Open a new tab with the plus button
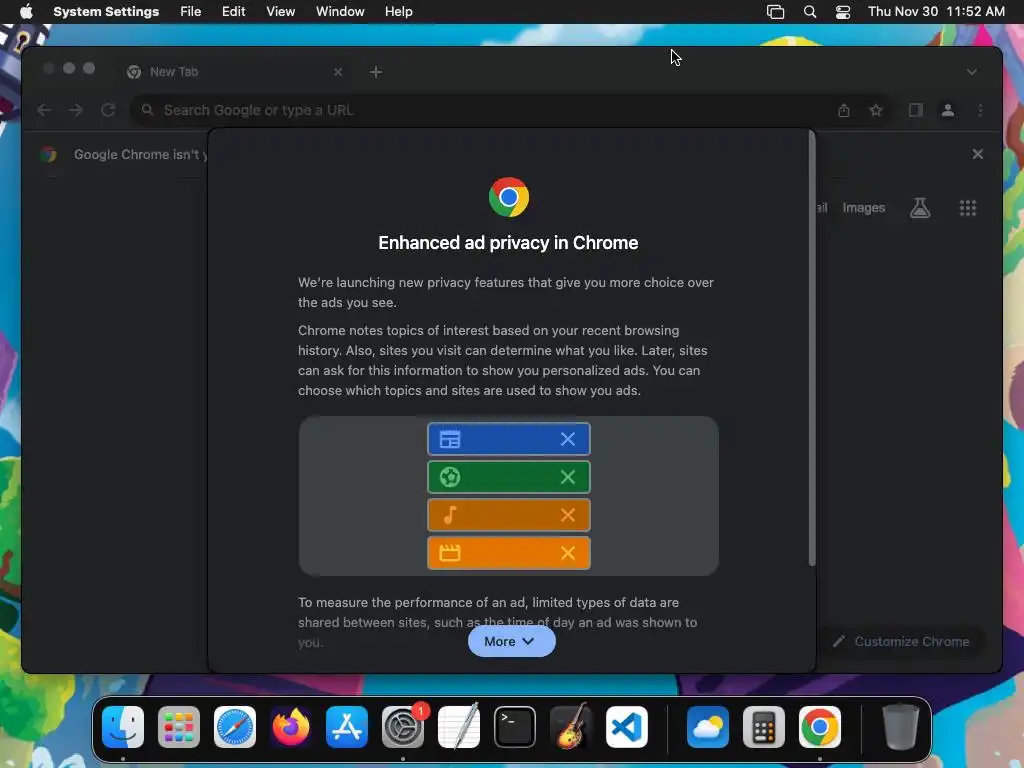Screen dimensions: 1024x768 [376, 72]
